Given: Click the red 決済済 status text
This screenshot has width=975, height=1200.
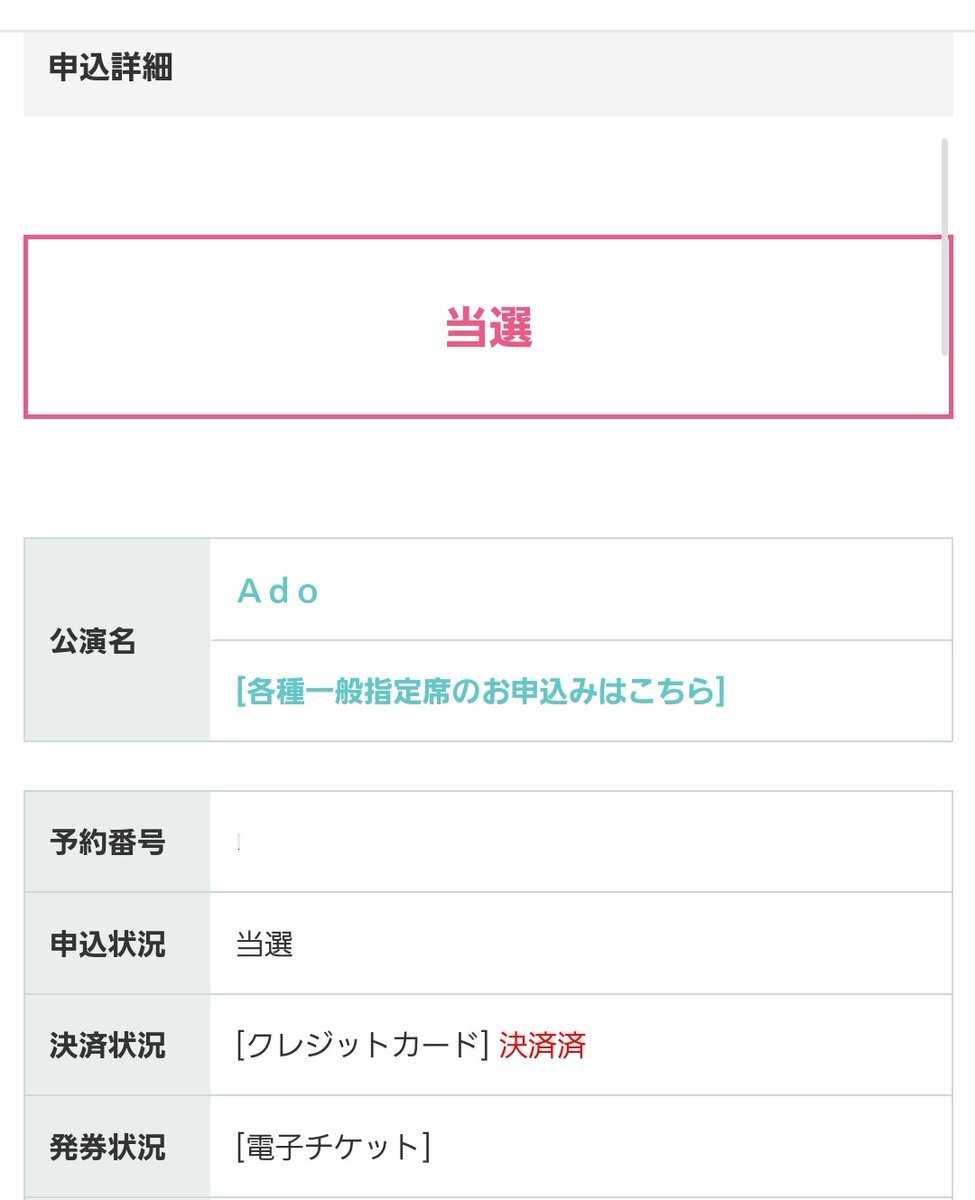Looking at the screenshot, I should point(542,1046).
